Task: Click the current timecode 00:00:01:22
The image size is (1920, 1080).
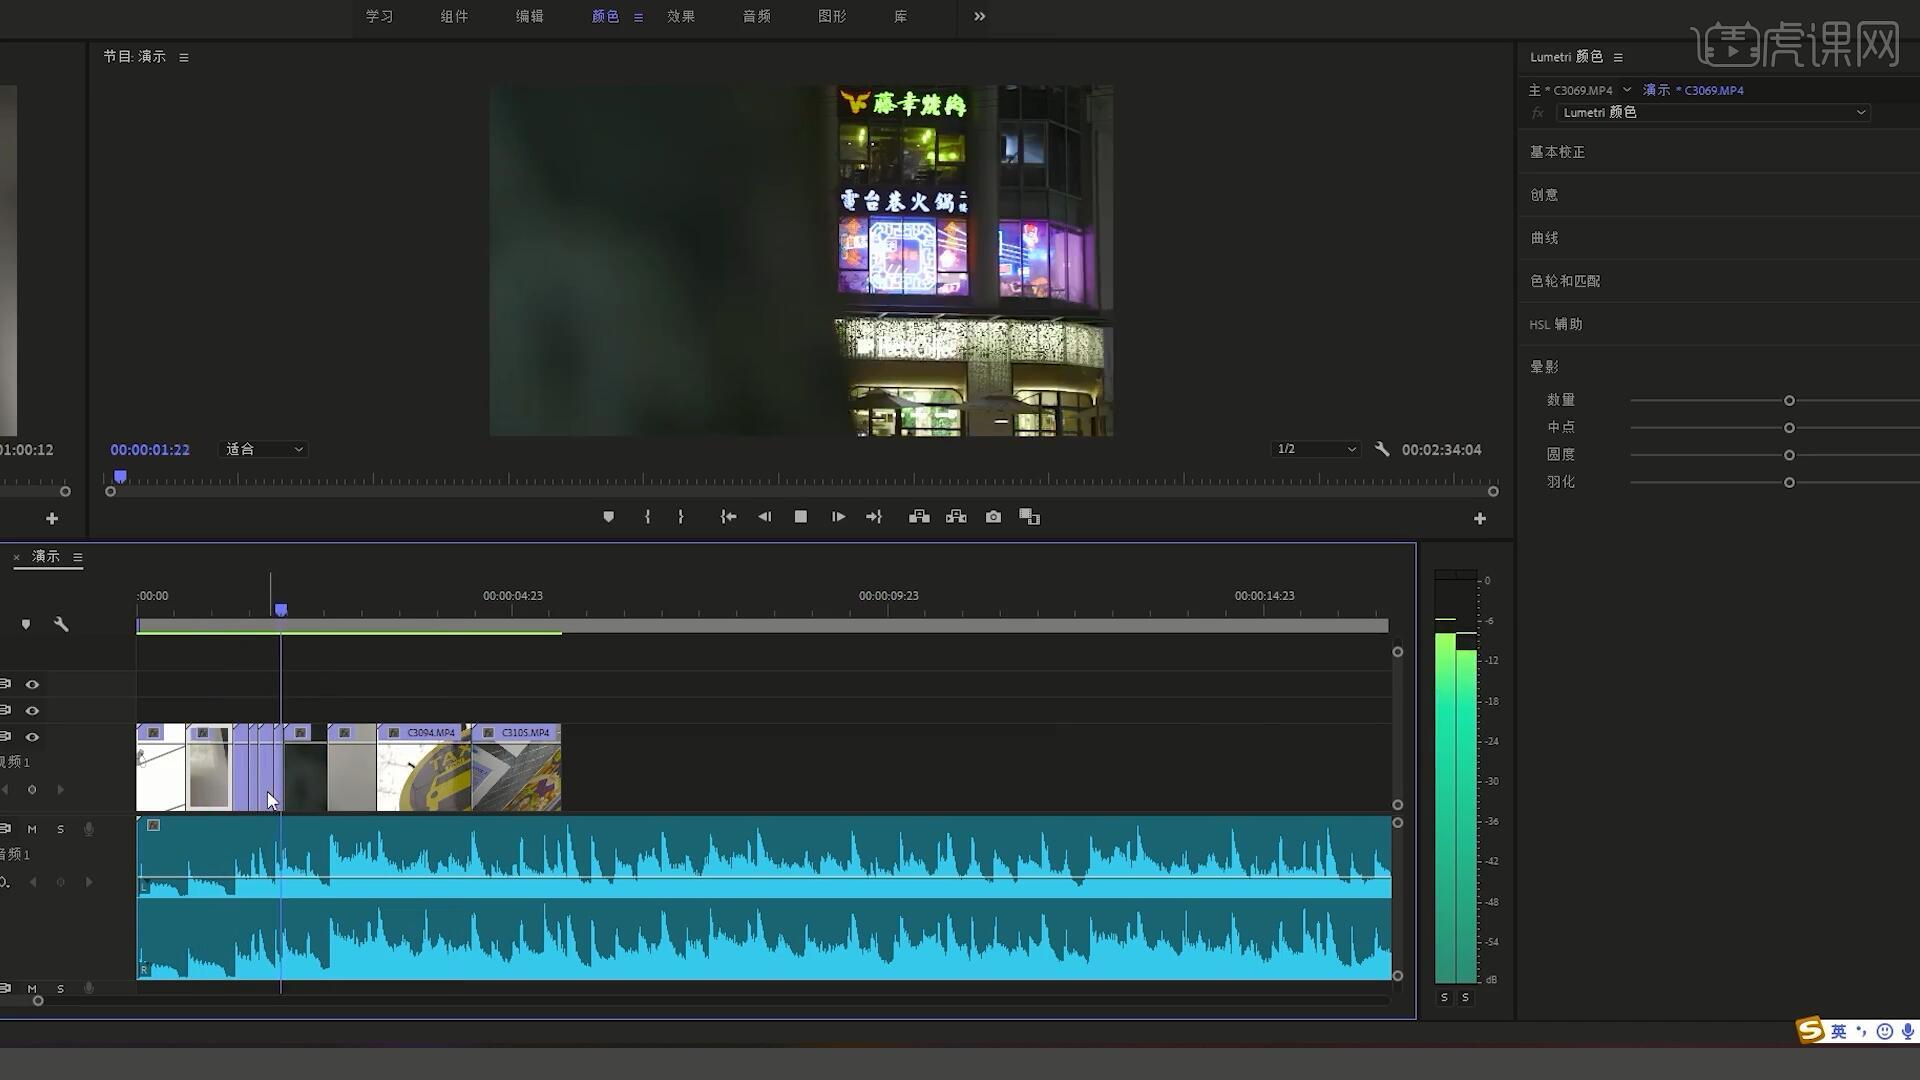Action: [x=150, y=450]
